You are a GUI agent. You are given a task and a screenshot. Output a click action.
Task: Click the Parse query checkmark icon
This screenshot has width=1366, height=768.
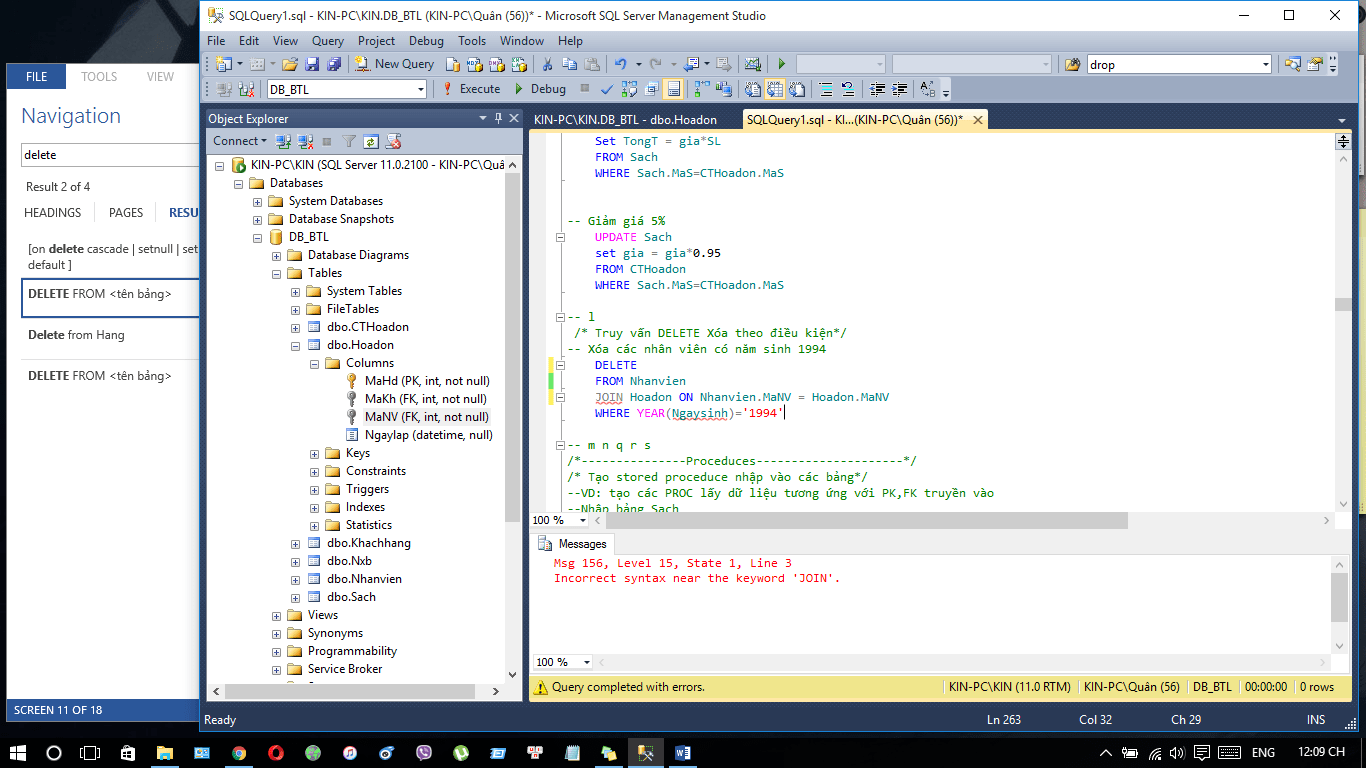pyautogui.click(x=606, y=89)
